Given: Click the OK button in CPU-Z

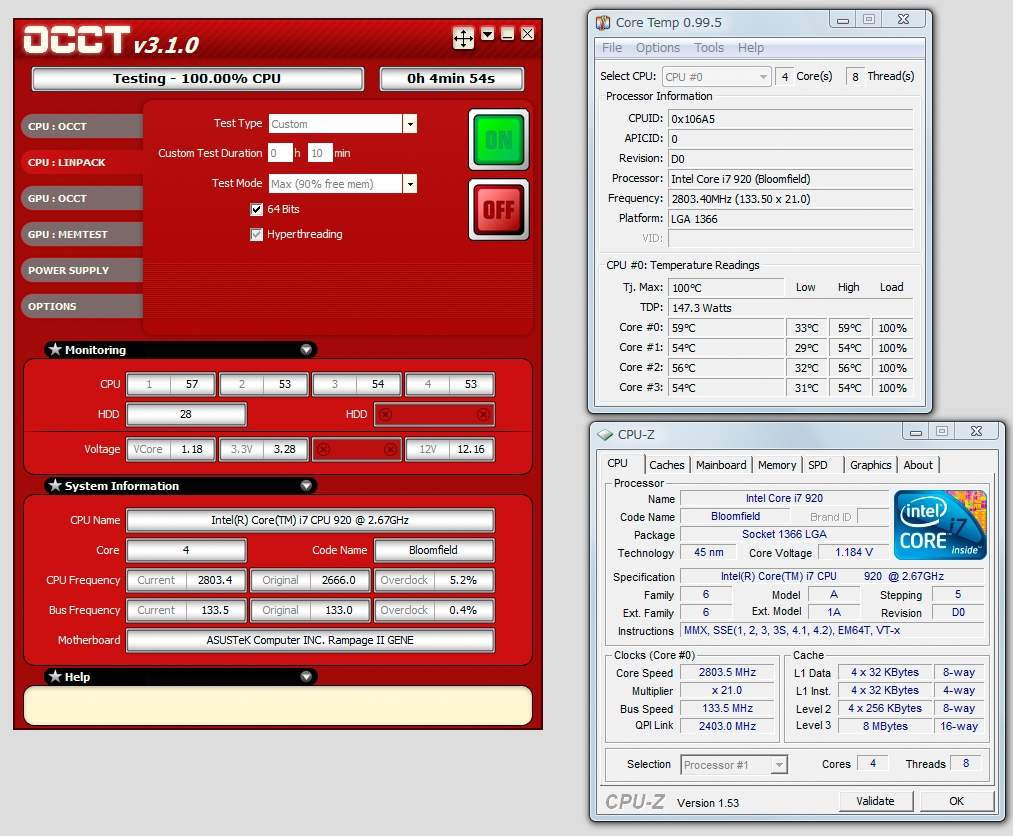Looking at the screenshot, I should coord(957,801).
